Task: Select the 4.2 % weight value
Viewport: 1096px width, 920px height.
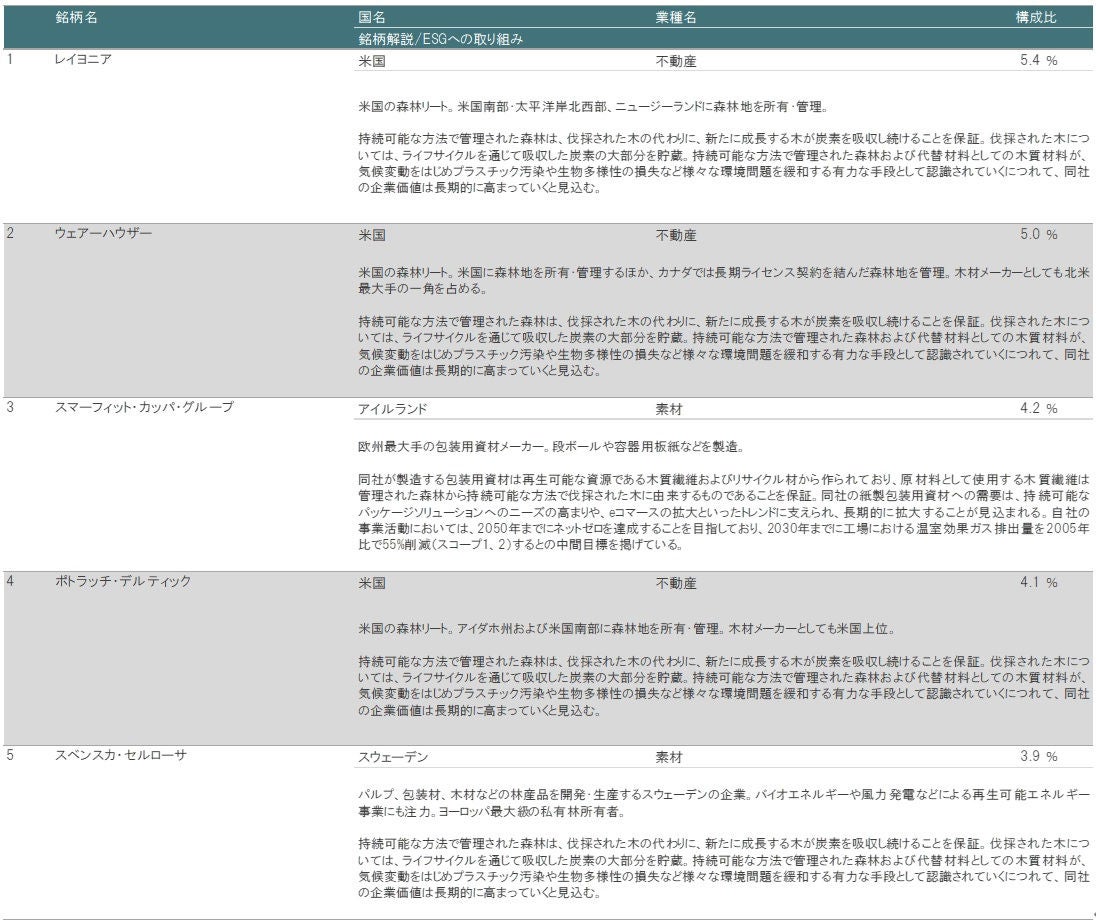Action: click(x=1038, y=409)
